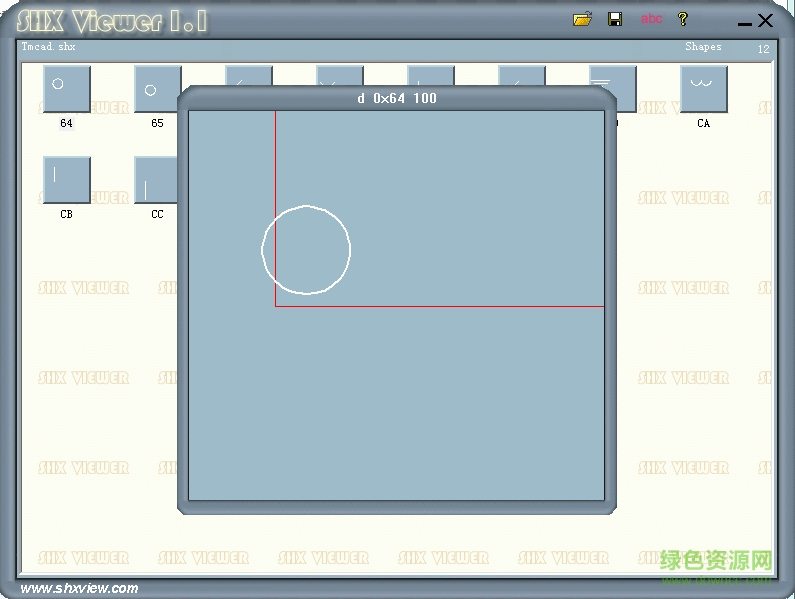Select the fourth shape thumbnail in the top row

tap(340, 76)
